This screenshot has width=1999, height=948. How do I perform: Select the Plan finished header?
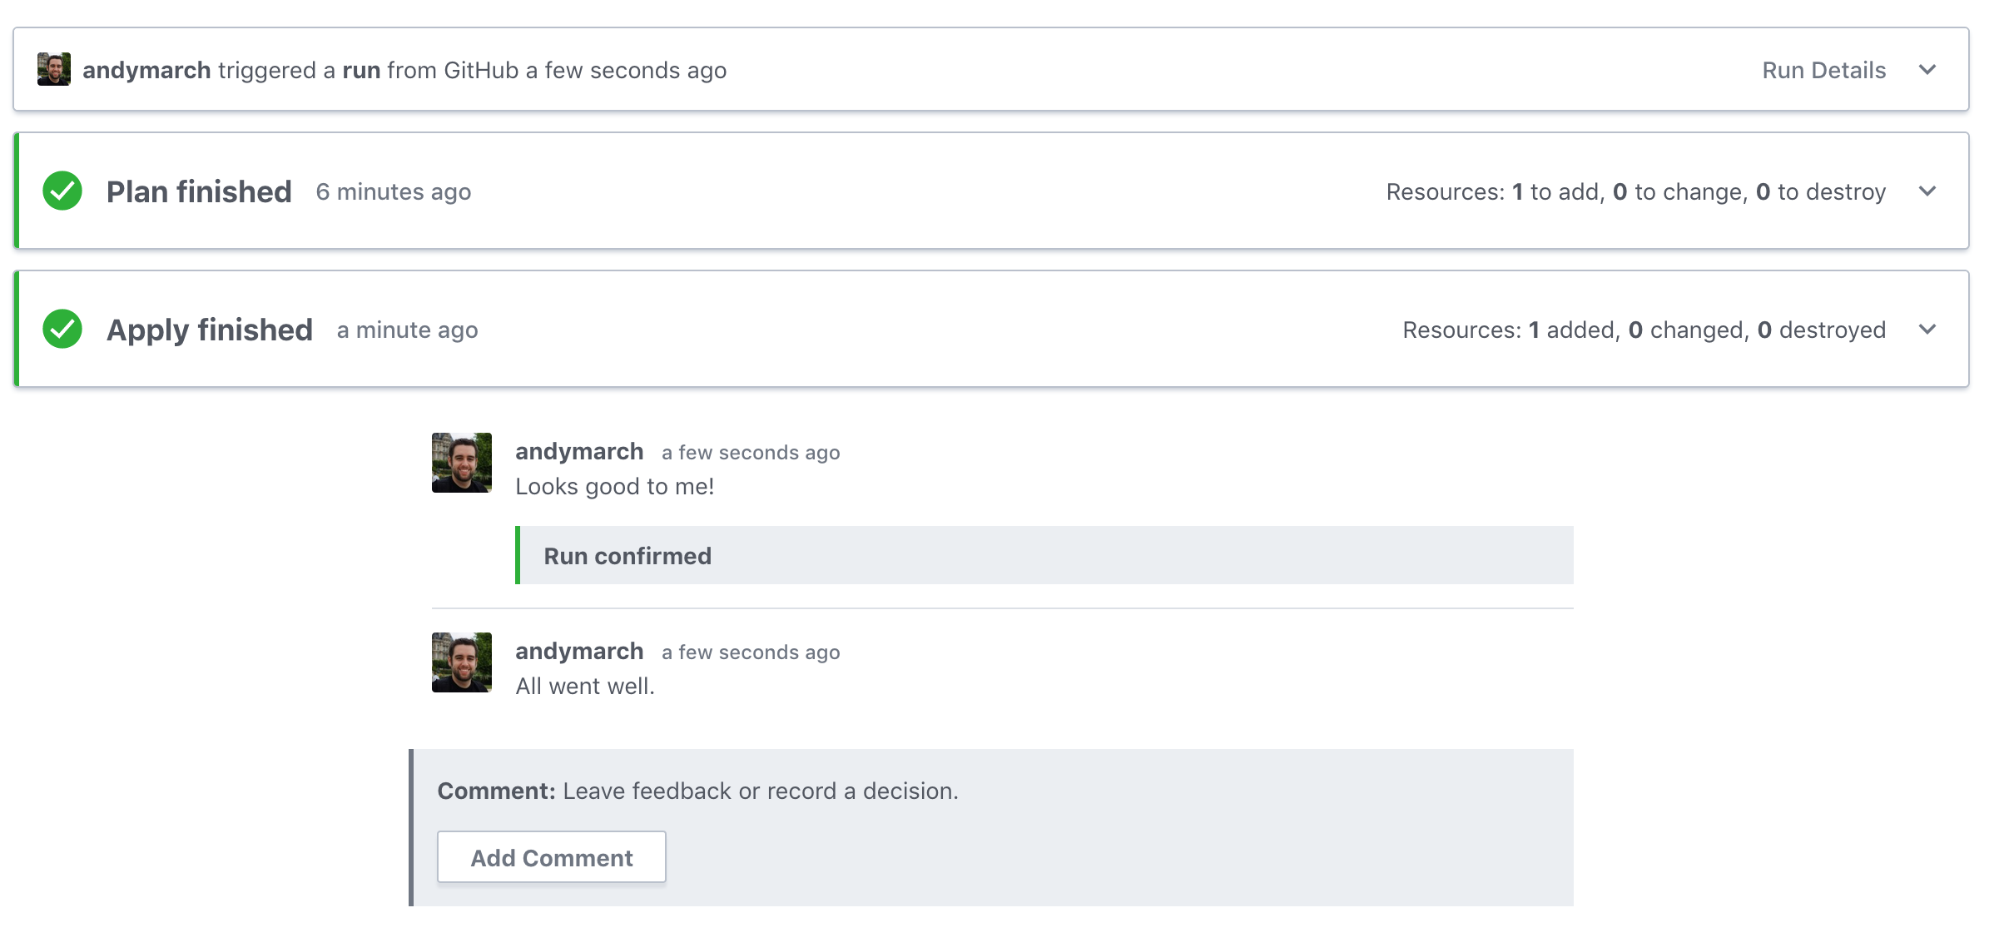point(199,191)
